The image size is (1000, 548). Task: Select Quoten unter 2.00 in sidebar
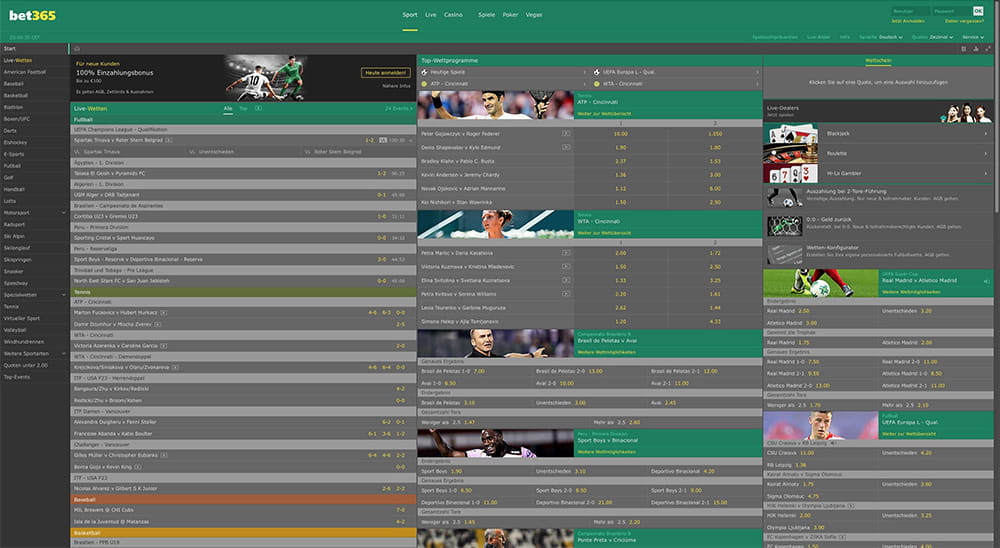(34, 366)
